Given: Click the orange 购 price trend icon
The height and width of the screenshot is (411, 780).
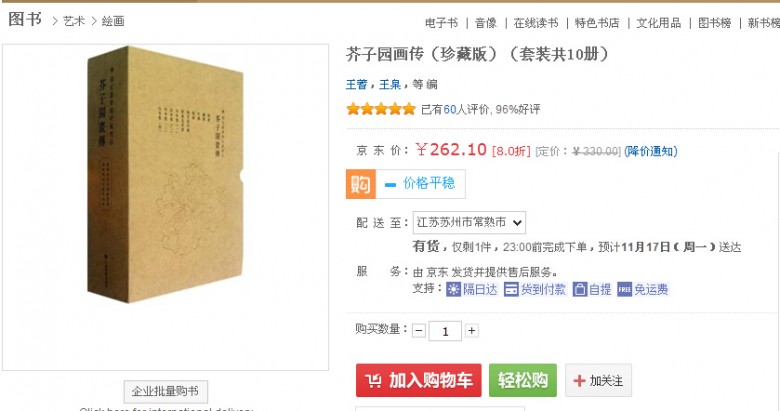Looking at the screenshot, I should coord(361,184).
